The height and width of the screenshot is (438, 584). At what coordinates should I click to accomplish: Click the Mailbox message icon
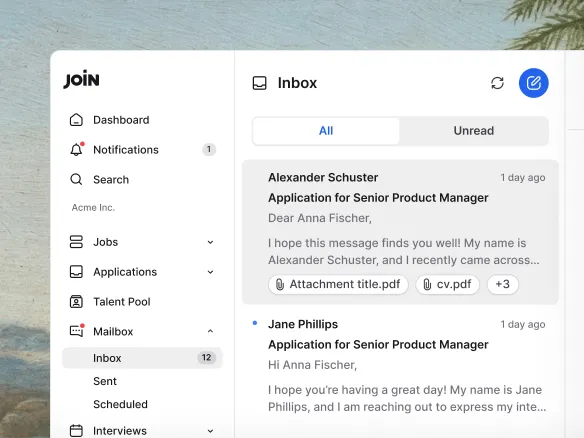coord(77,331)
